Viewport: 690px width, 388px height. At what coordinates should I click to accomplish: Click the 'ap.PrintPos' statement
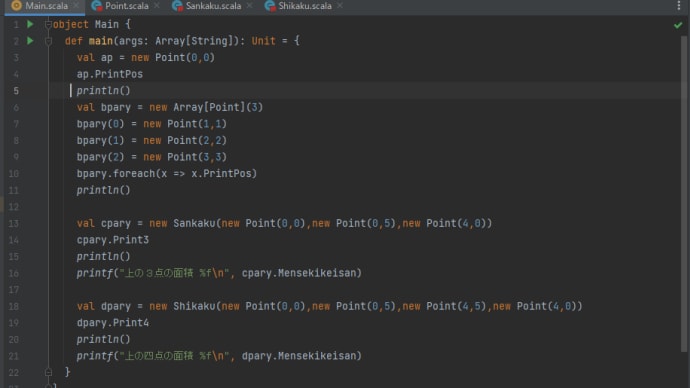coord(110,74)
